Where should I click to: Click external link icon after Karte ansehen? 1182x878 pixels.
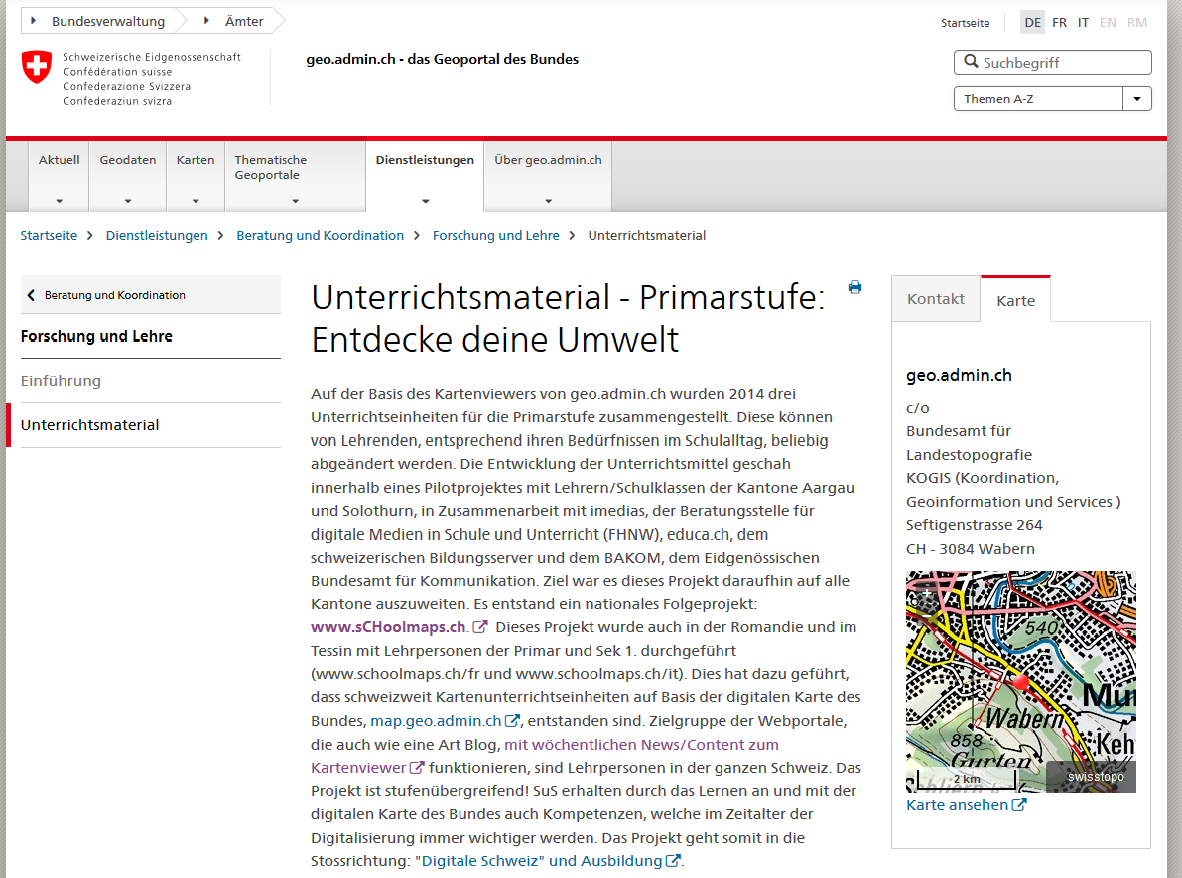1019,805
